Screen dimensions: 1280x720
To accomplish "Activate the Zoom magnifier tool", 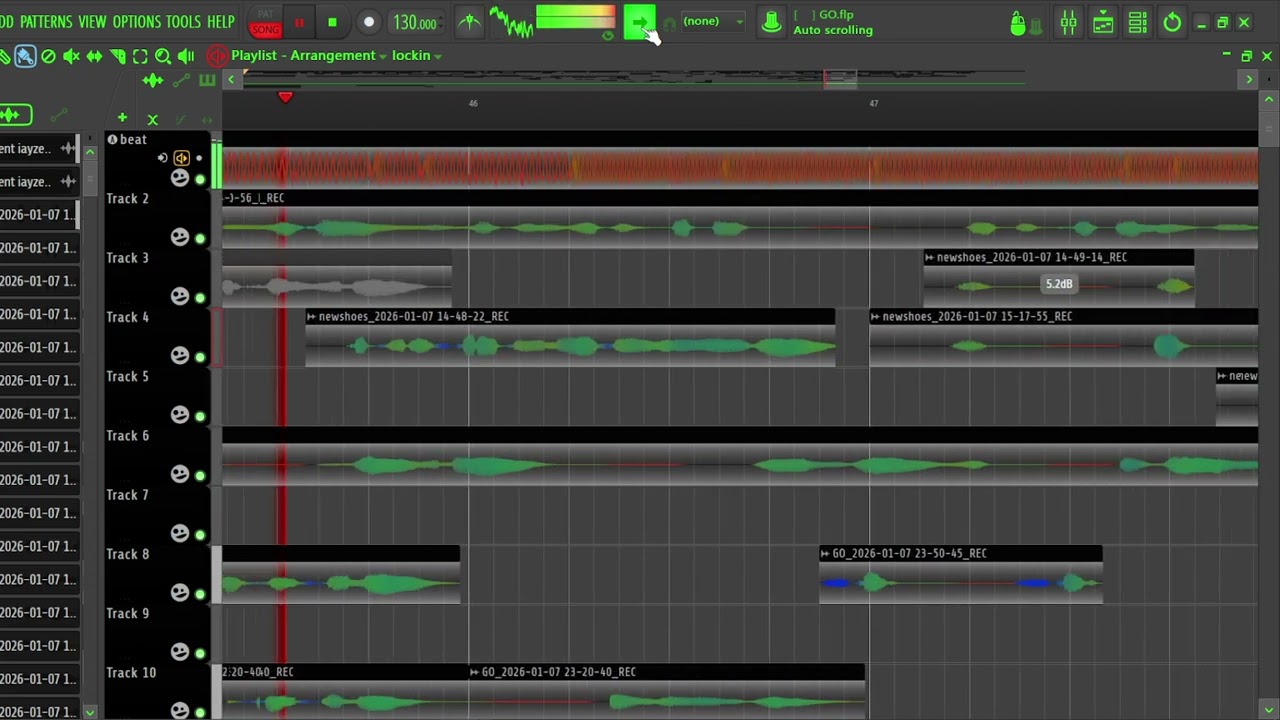I will 163,57.
